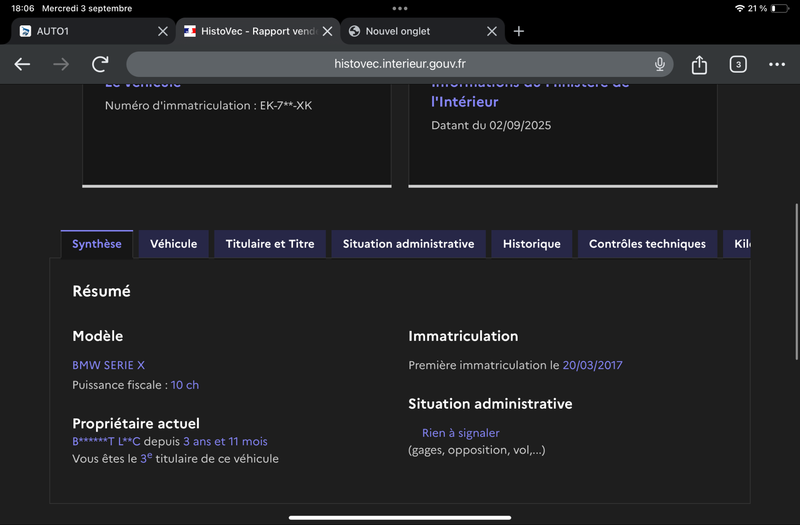Tap the Wi-Fi status icon

point(739,8)
